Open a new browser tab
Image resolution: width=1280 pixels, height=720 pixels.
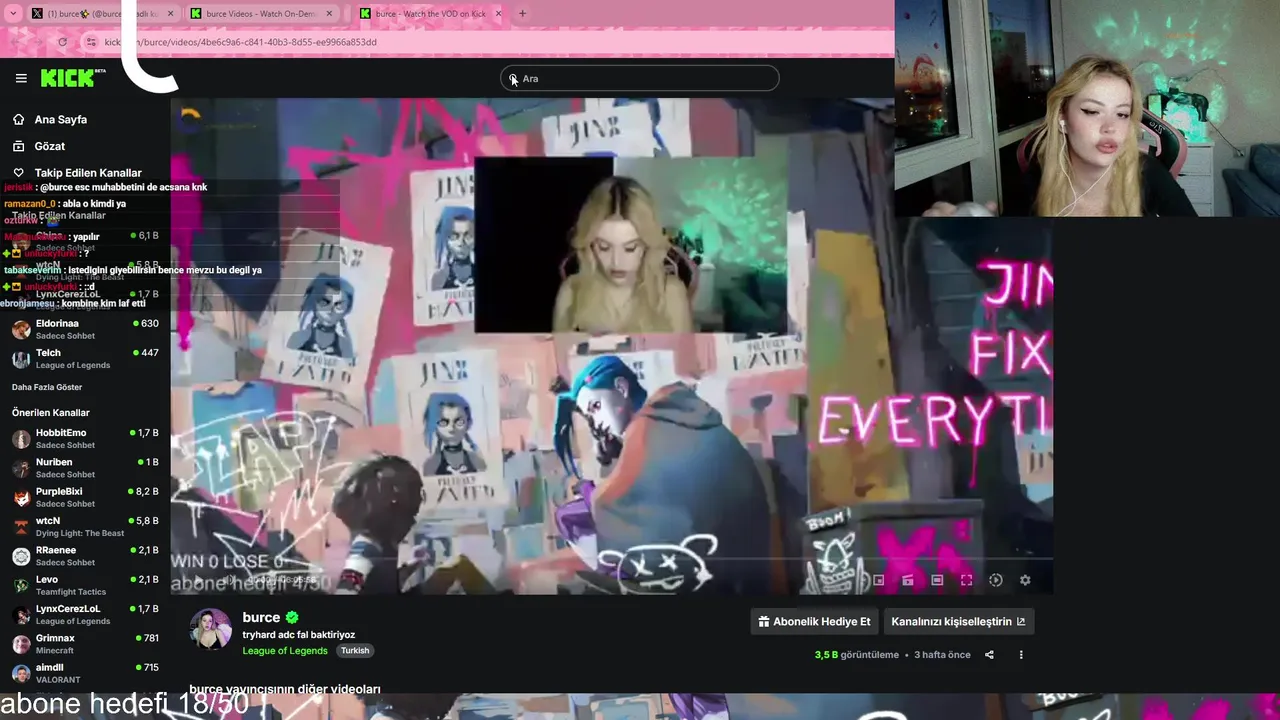click(522, 14)
